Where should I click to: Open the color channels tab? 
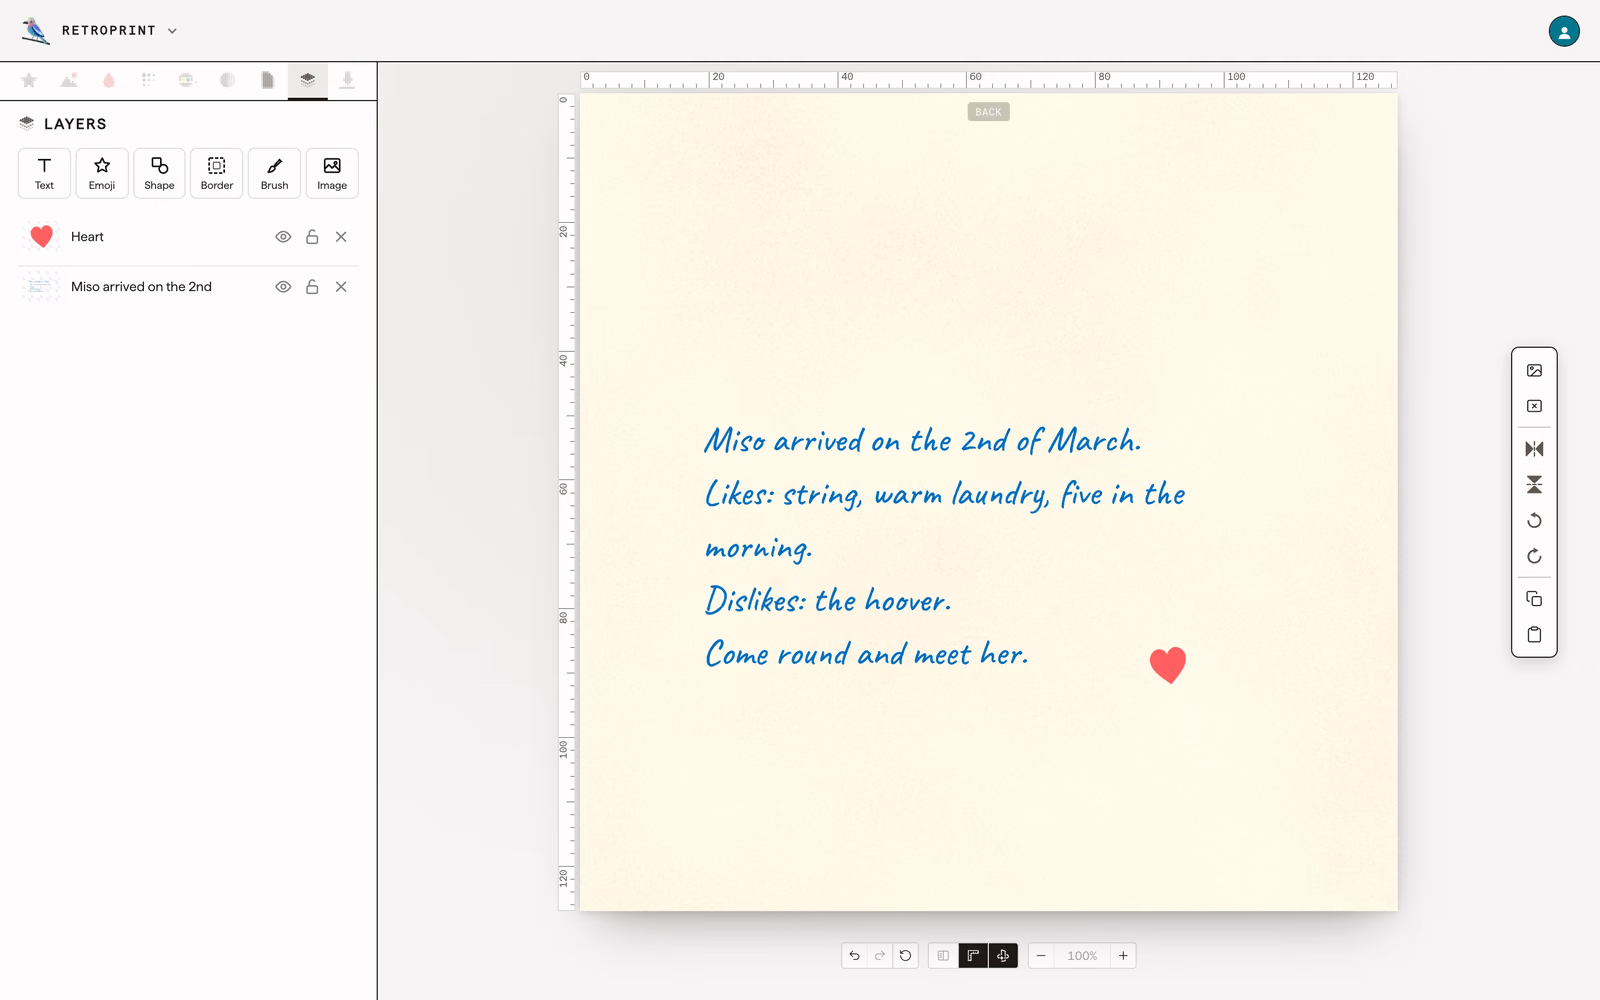(x=187, y=80)
